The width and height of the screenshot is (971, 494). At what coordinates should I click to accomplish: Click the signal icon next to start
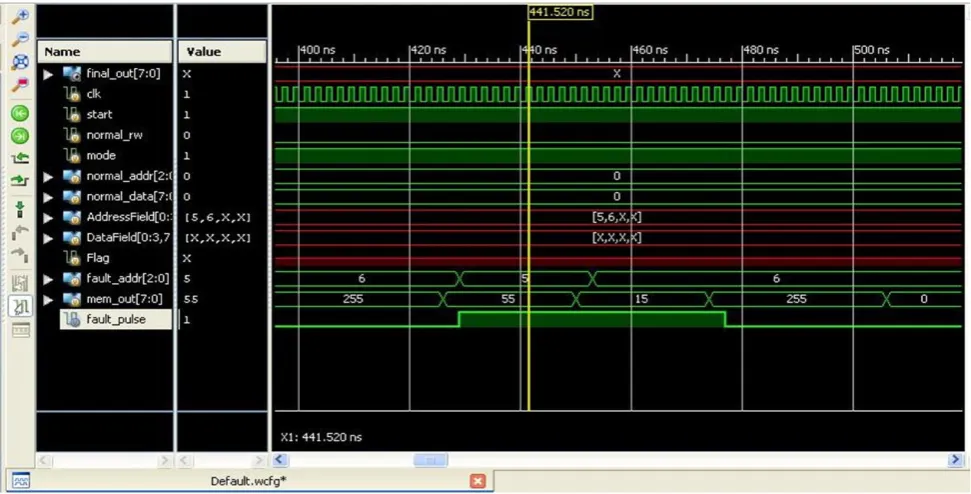(x=72, y=115)
